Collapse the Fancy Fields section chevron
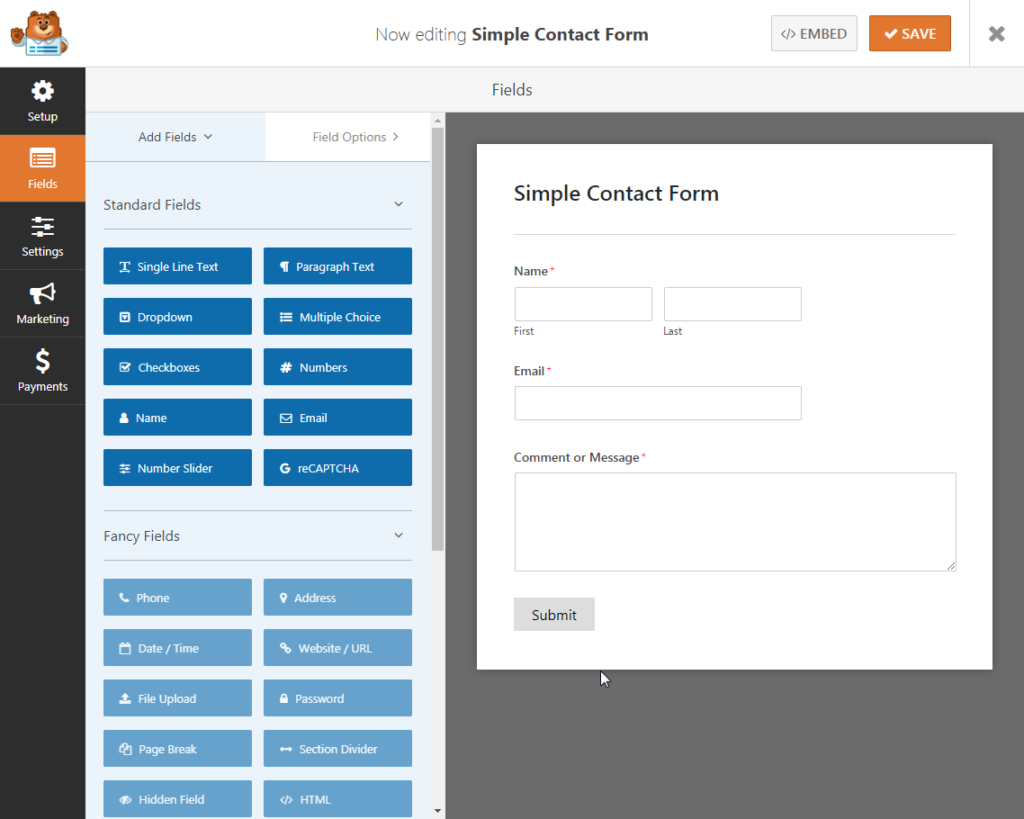 tap(398, 536)
